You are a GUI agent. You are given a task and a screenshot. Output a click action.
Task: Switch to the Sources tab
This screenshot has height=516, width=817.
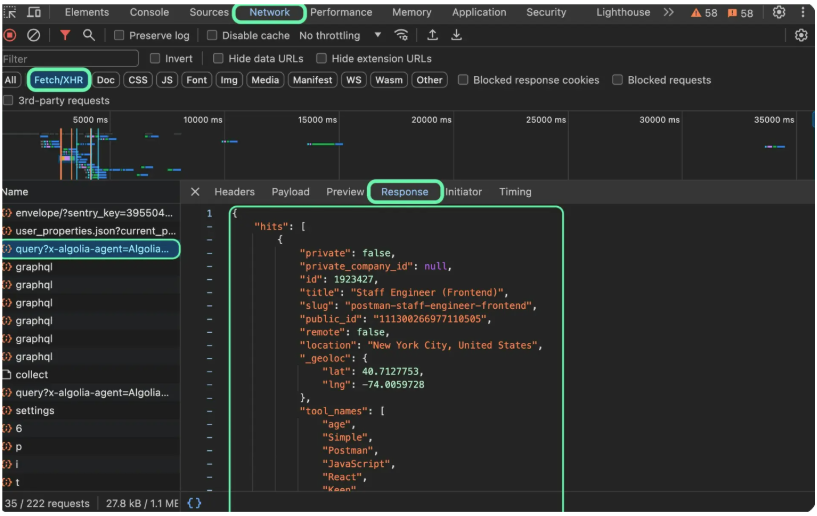point(209,12)
